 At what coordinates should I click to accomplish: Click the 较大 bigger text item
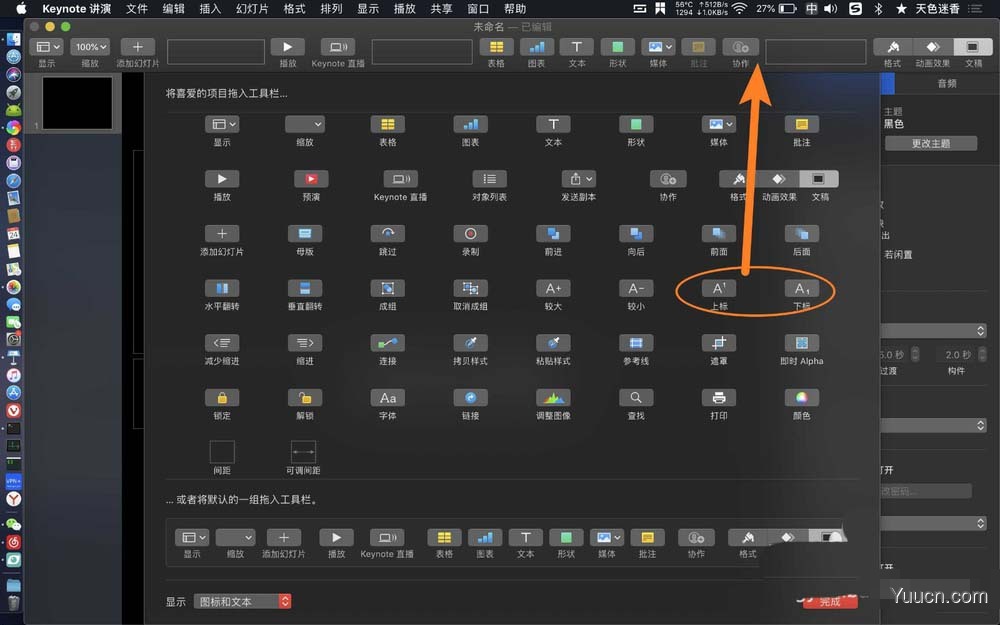[554, 288]
